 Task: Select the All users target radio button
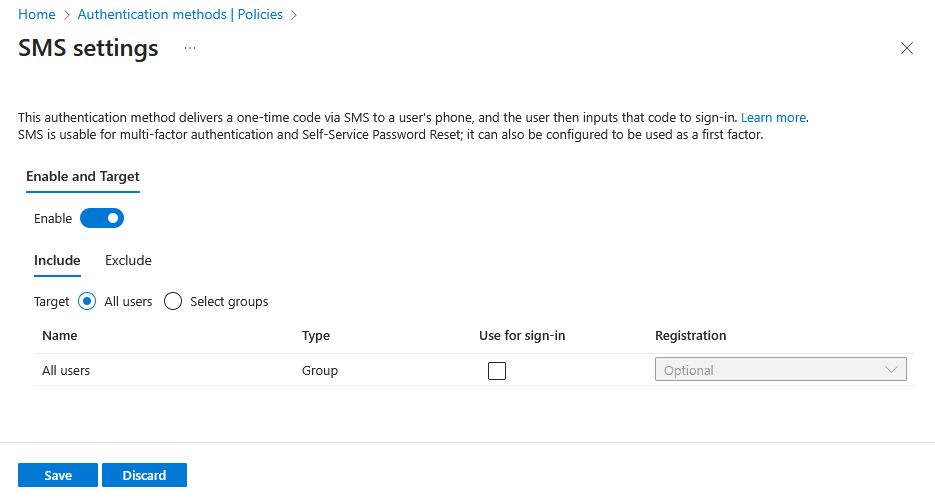pos(87,301)
